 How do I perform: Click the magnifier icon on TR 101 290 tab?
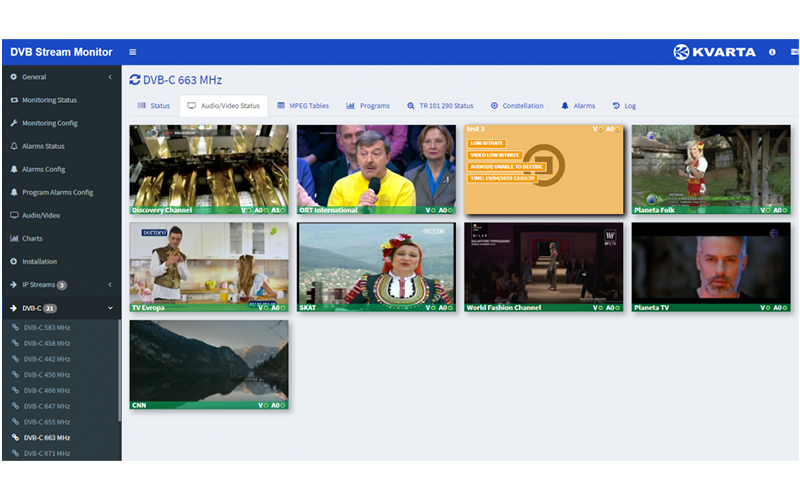(x=411, y=106)
